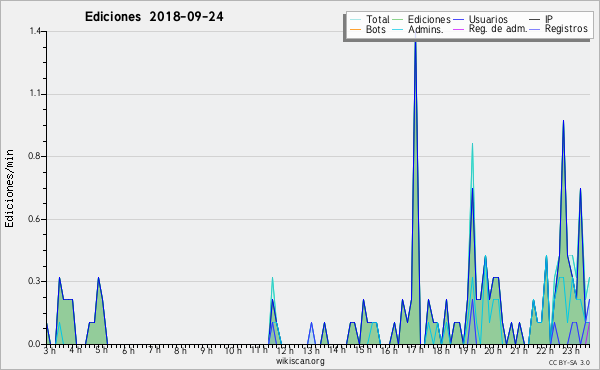Screen dimensions: 600x370
Task: Click the 19 h x-axis label
Action: pos(467,351)
